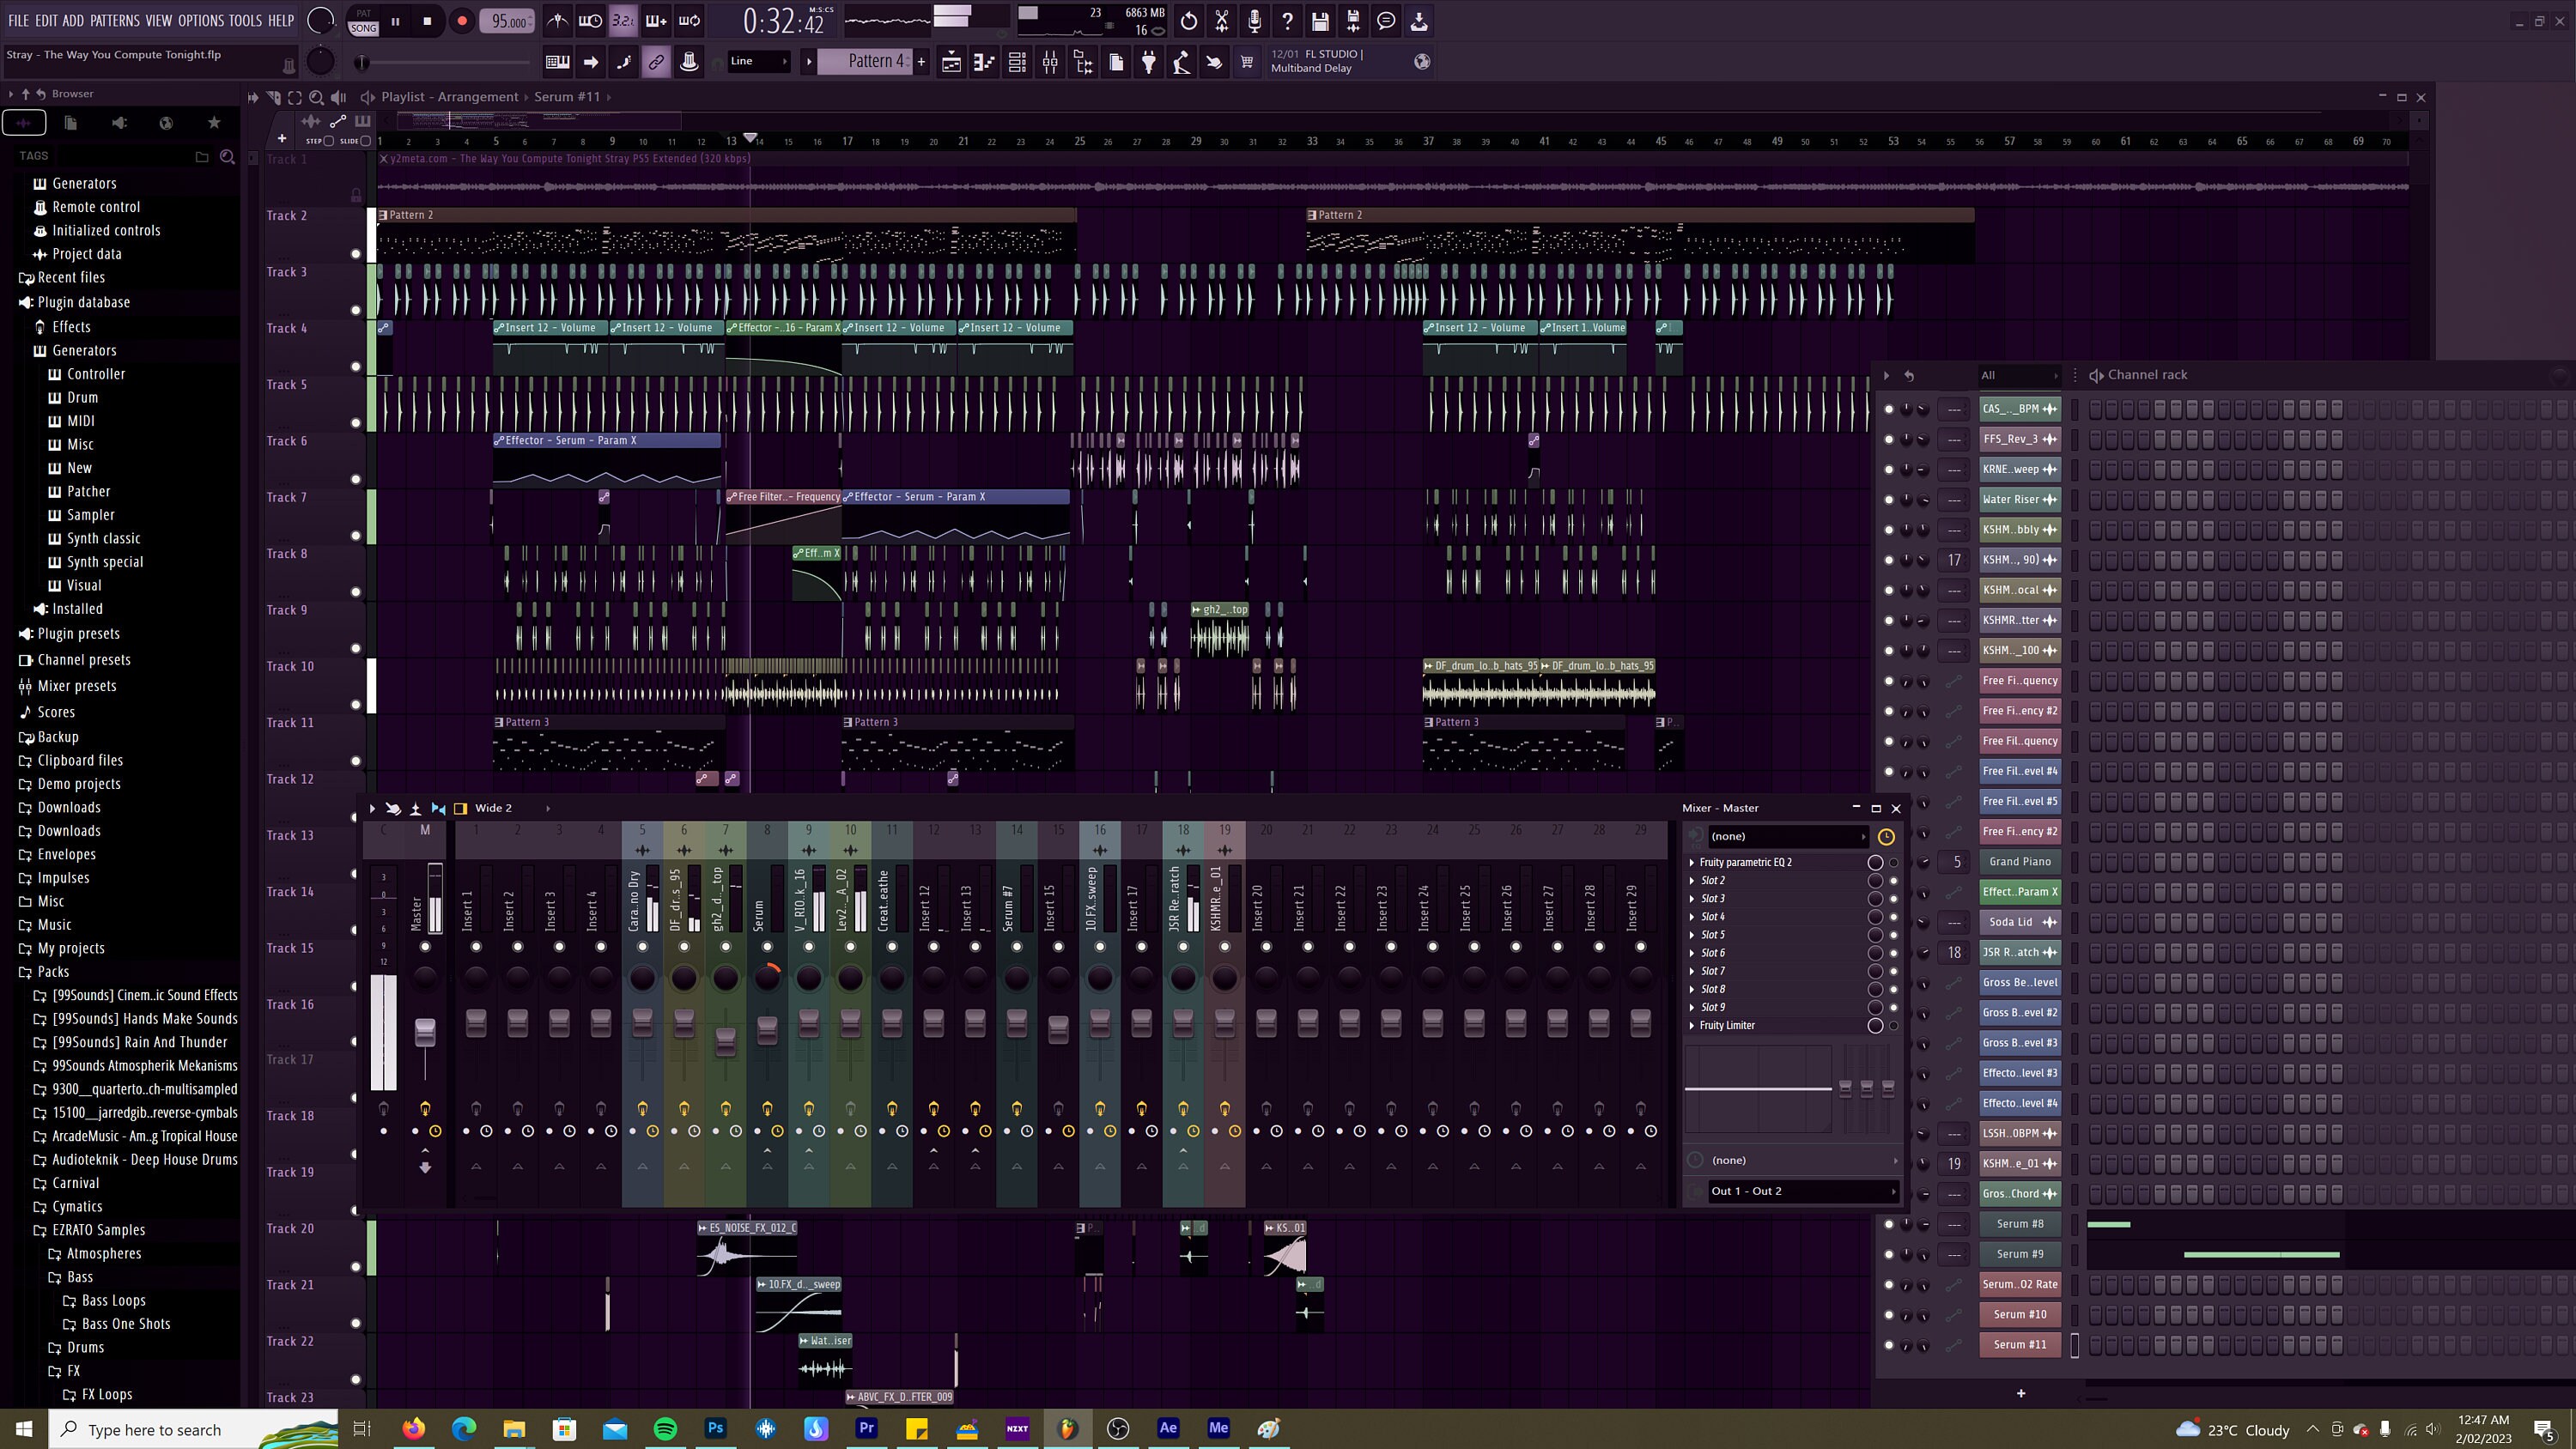Open the Channel rack via its toolbar icon
This screenshot has height=1449, width=2576.
coord(1016,62)
